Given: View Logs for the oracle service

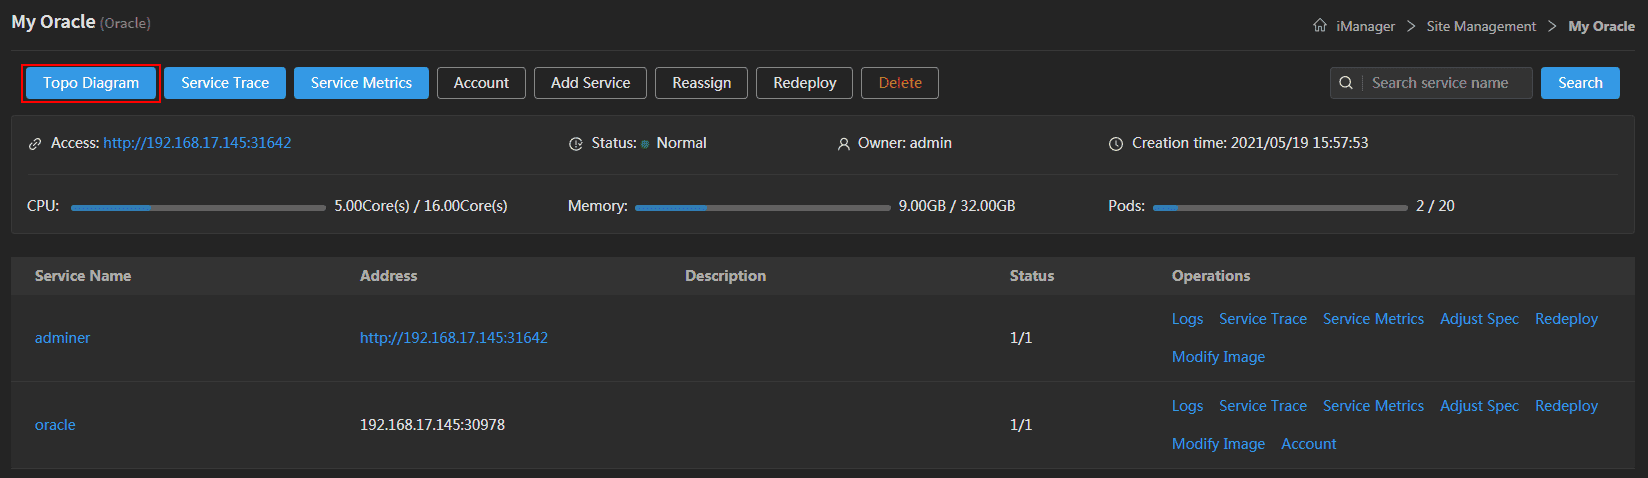Looking at the screenshot, I should [1187, 406].
